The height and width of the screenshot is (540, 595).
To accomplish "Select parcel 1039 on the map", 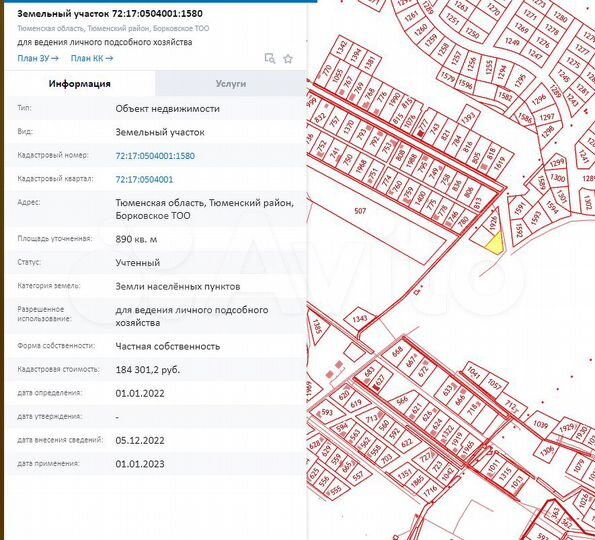I will click(540, 423).
